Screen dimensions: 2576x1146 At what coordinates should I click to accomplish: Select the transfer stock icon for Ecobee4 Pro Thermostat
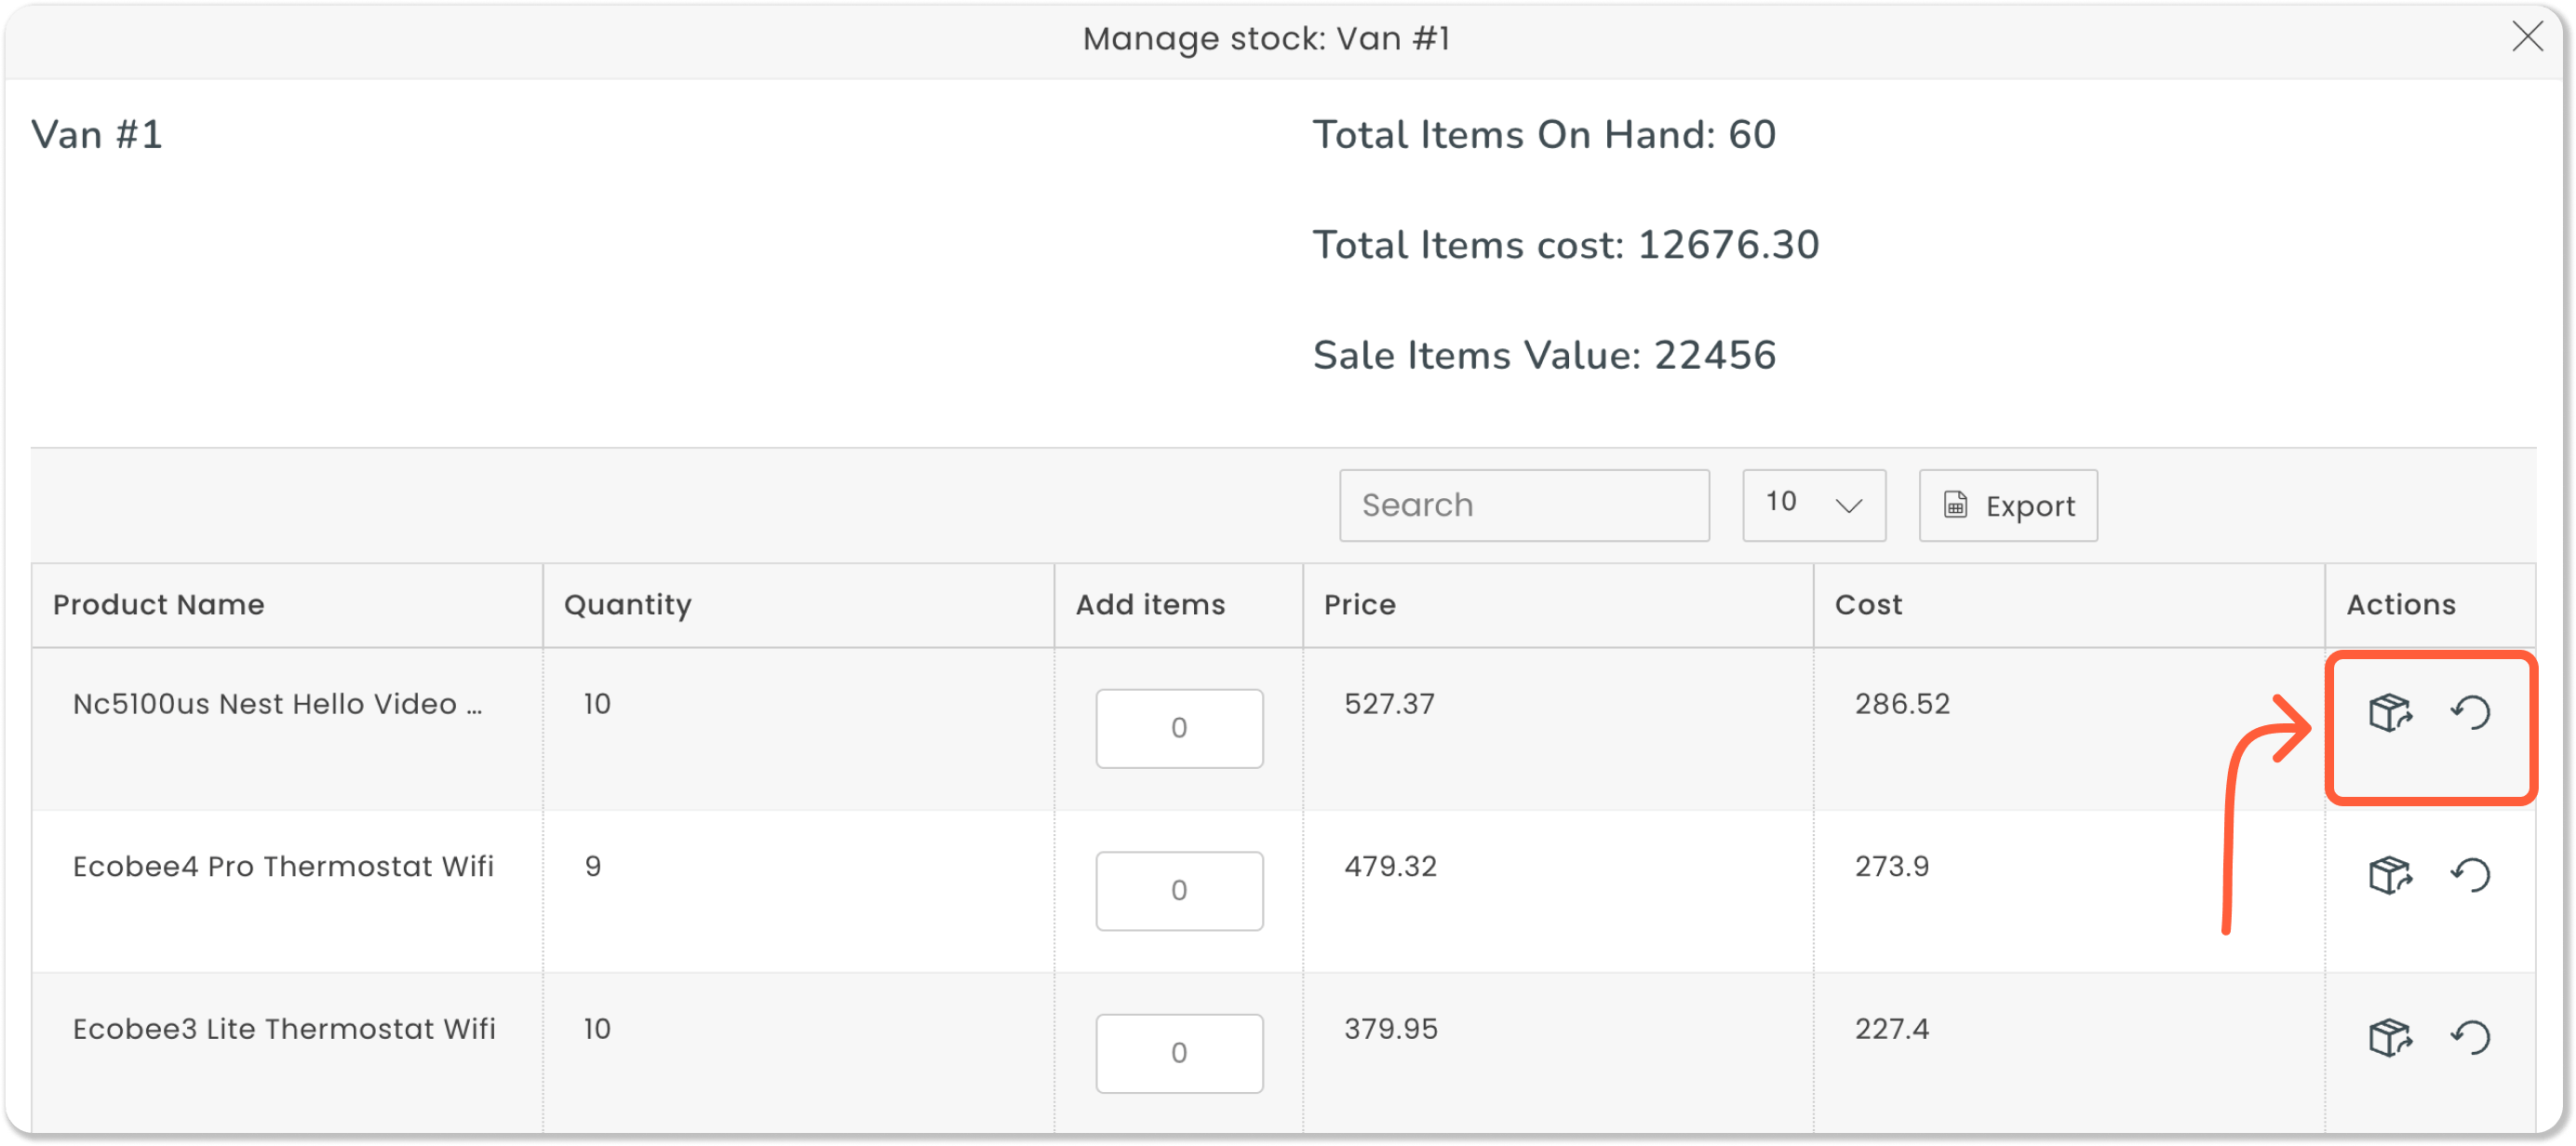point(2391,875)
